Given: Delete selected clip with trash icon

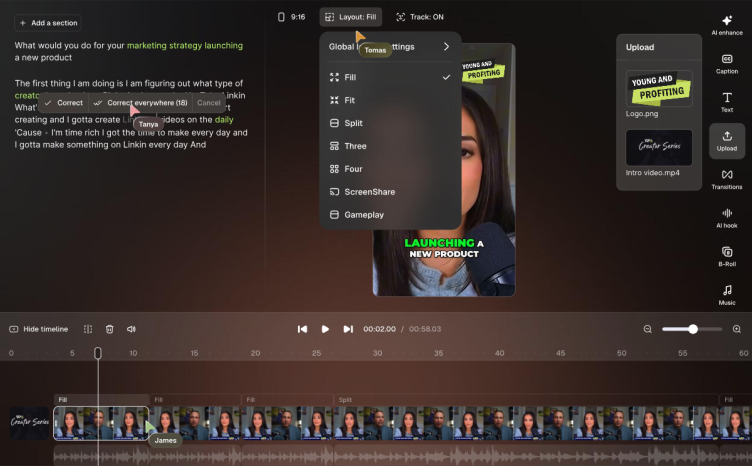Looking at the screenshot, I should (110, 329).
